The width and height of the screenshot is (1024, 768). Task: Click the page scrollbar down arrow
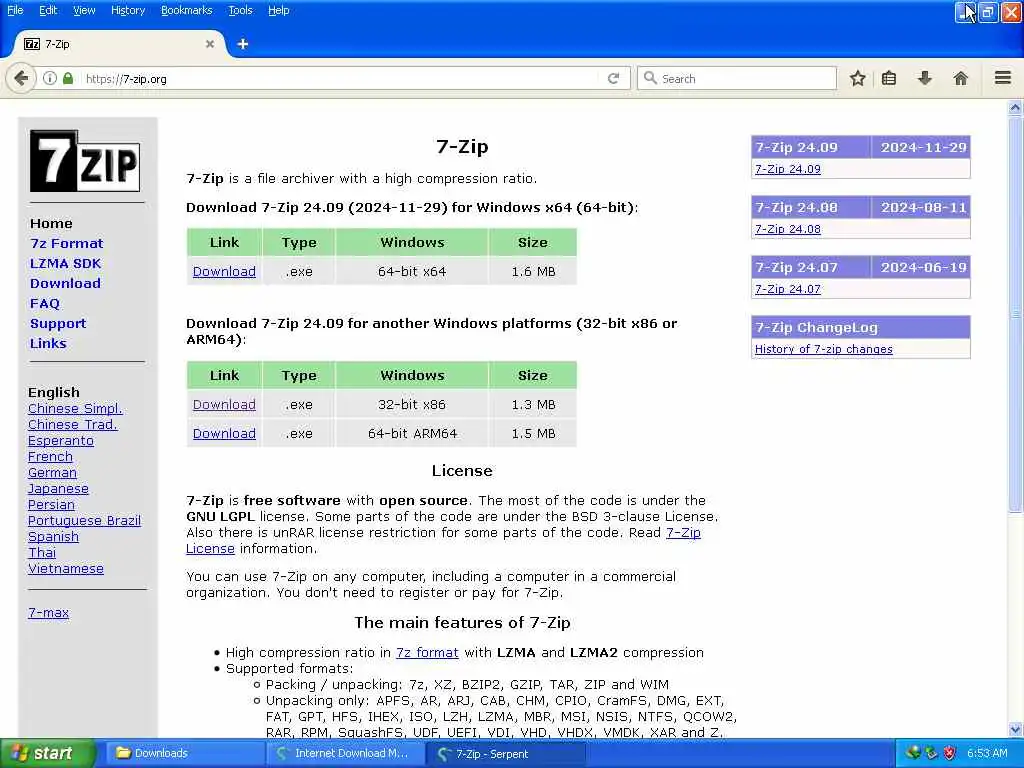click(x=1015, y=729)
